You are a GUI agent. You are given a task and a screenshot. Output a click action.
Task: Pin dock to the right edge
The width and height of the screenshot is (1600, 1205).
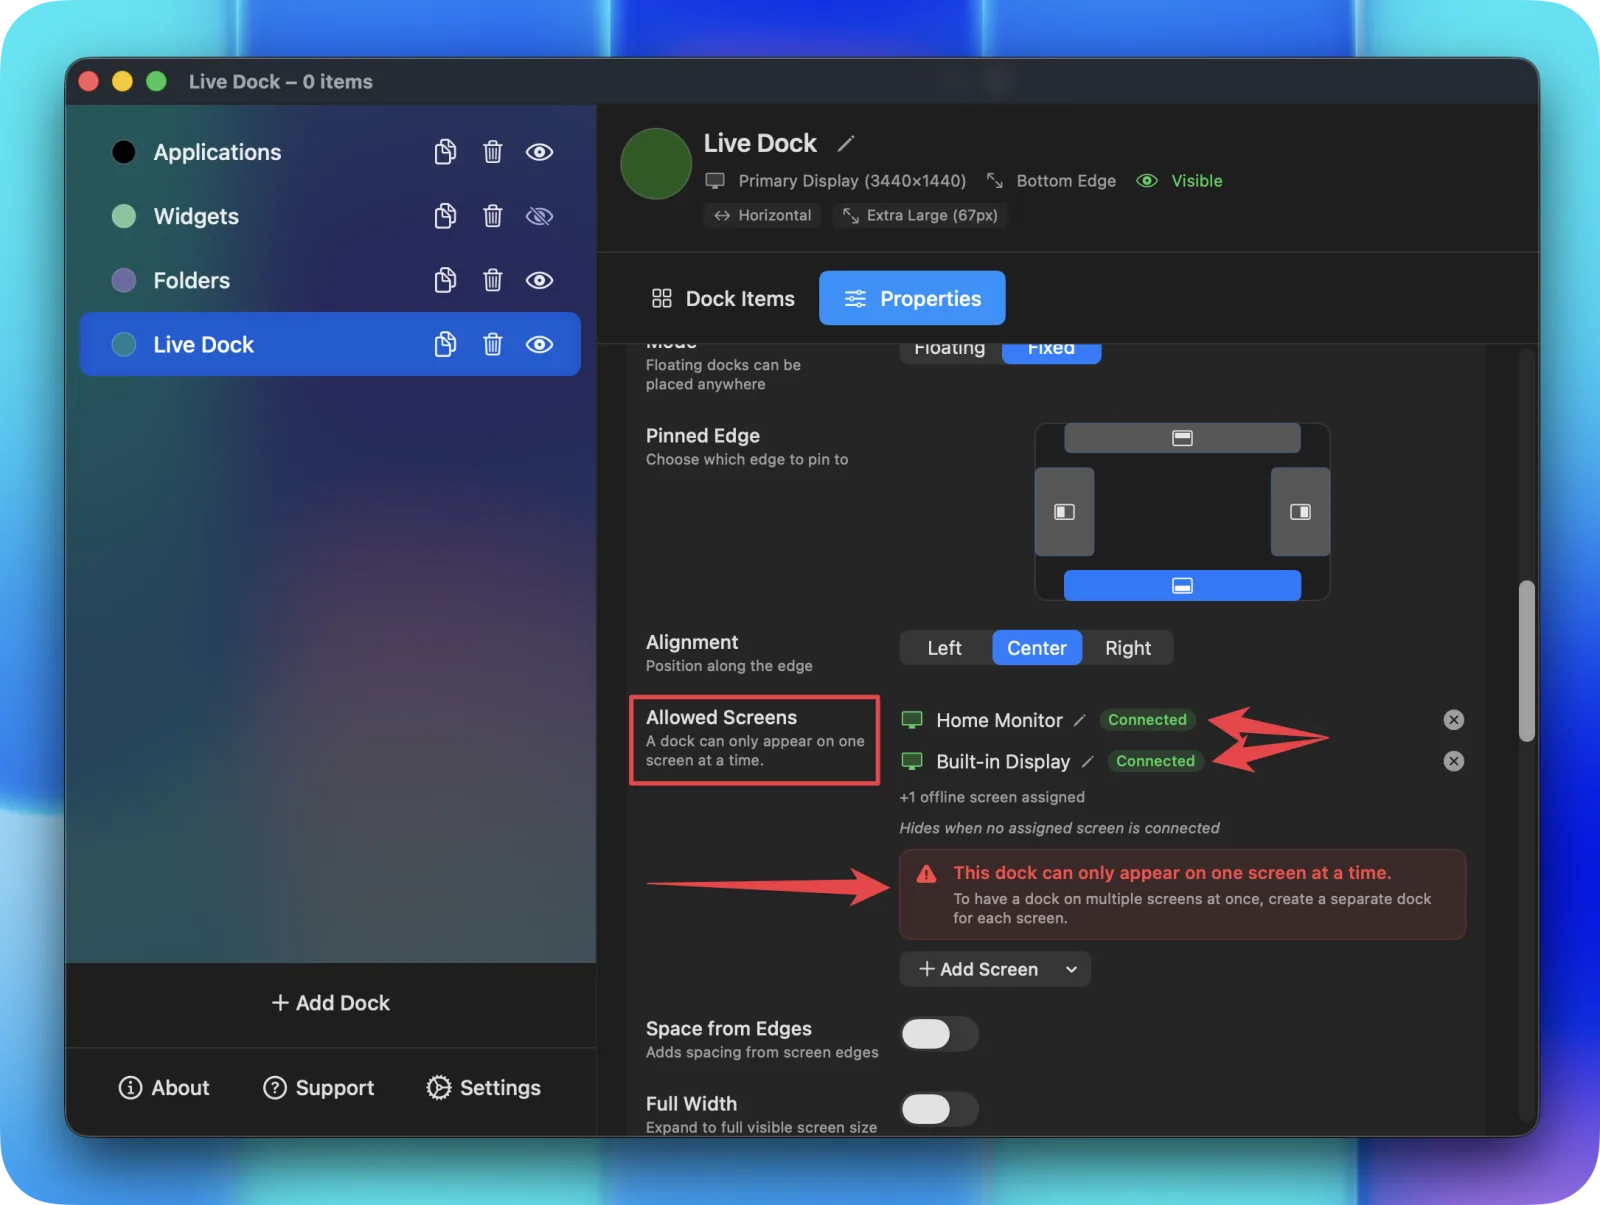[x=1300, y=512]
